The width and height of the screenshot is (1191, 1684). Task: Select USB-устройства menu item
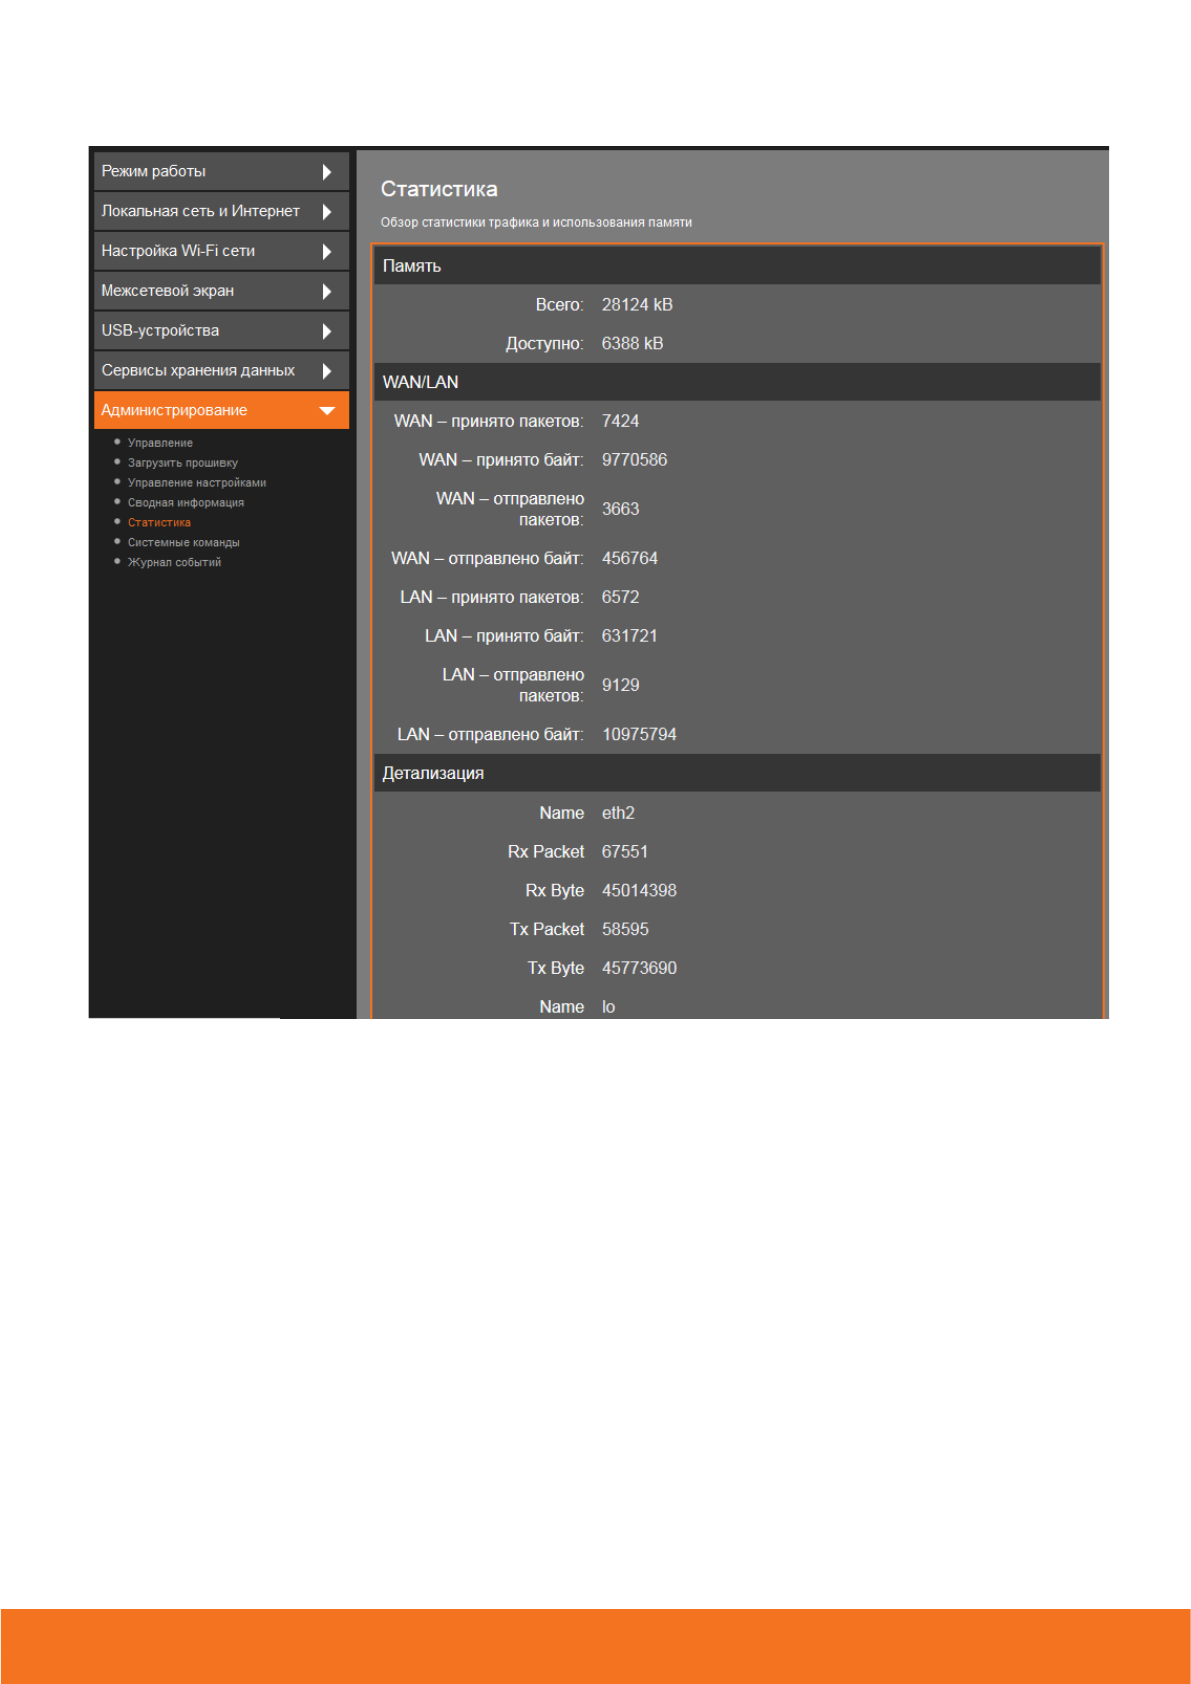(160, 331)
